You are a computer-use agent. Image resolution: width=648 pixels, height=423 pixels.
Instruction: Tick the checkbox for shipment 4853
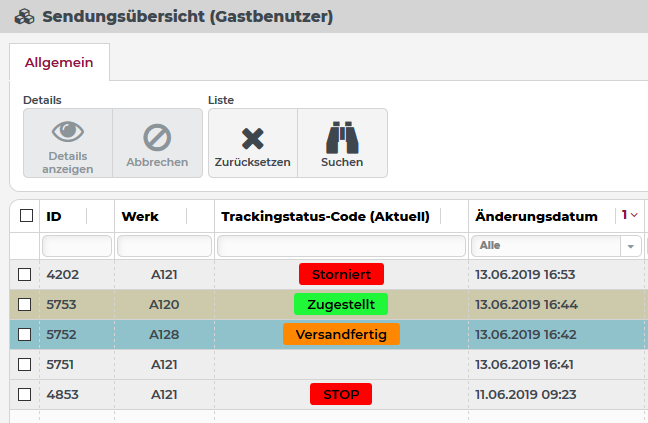25,394
